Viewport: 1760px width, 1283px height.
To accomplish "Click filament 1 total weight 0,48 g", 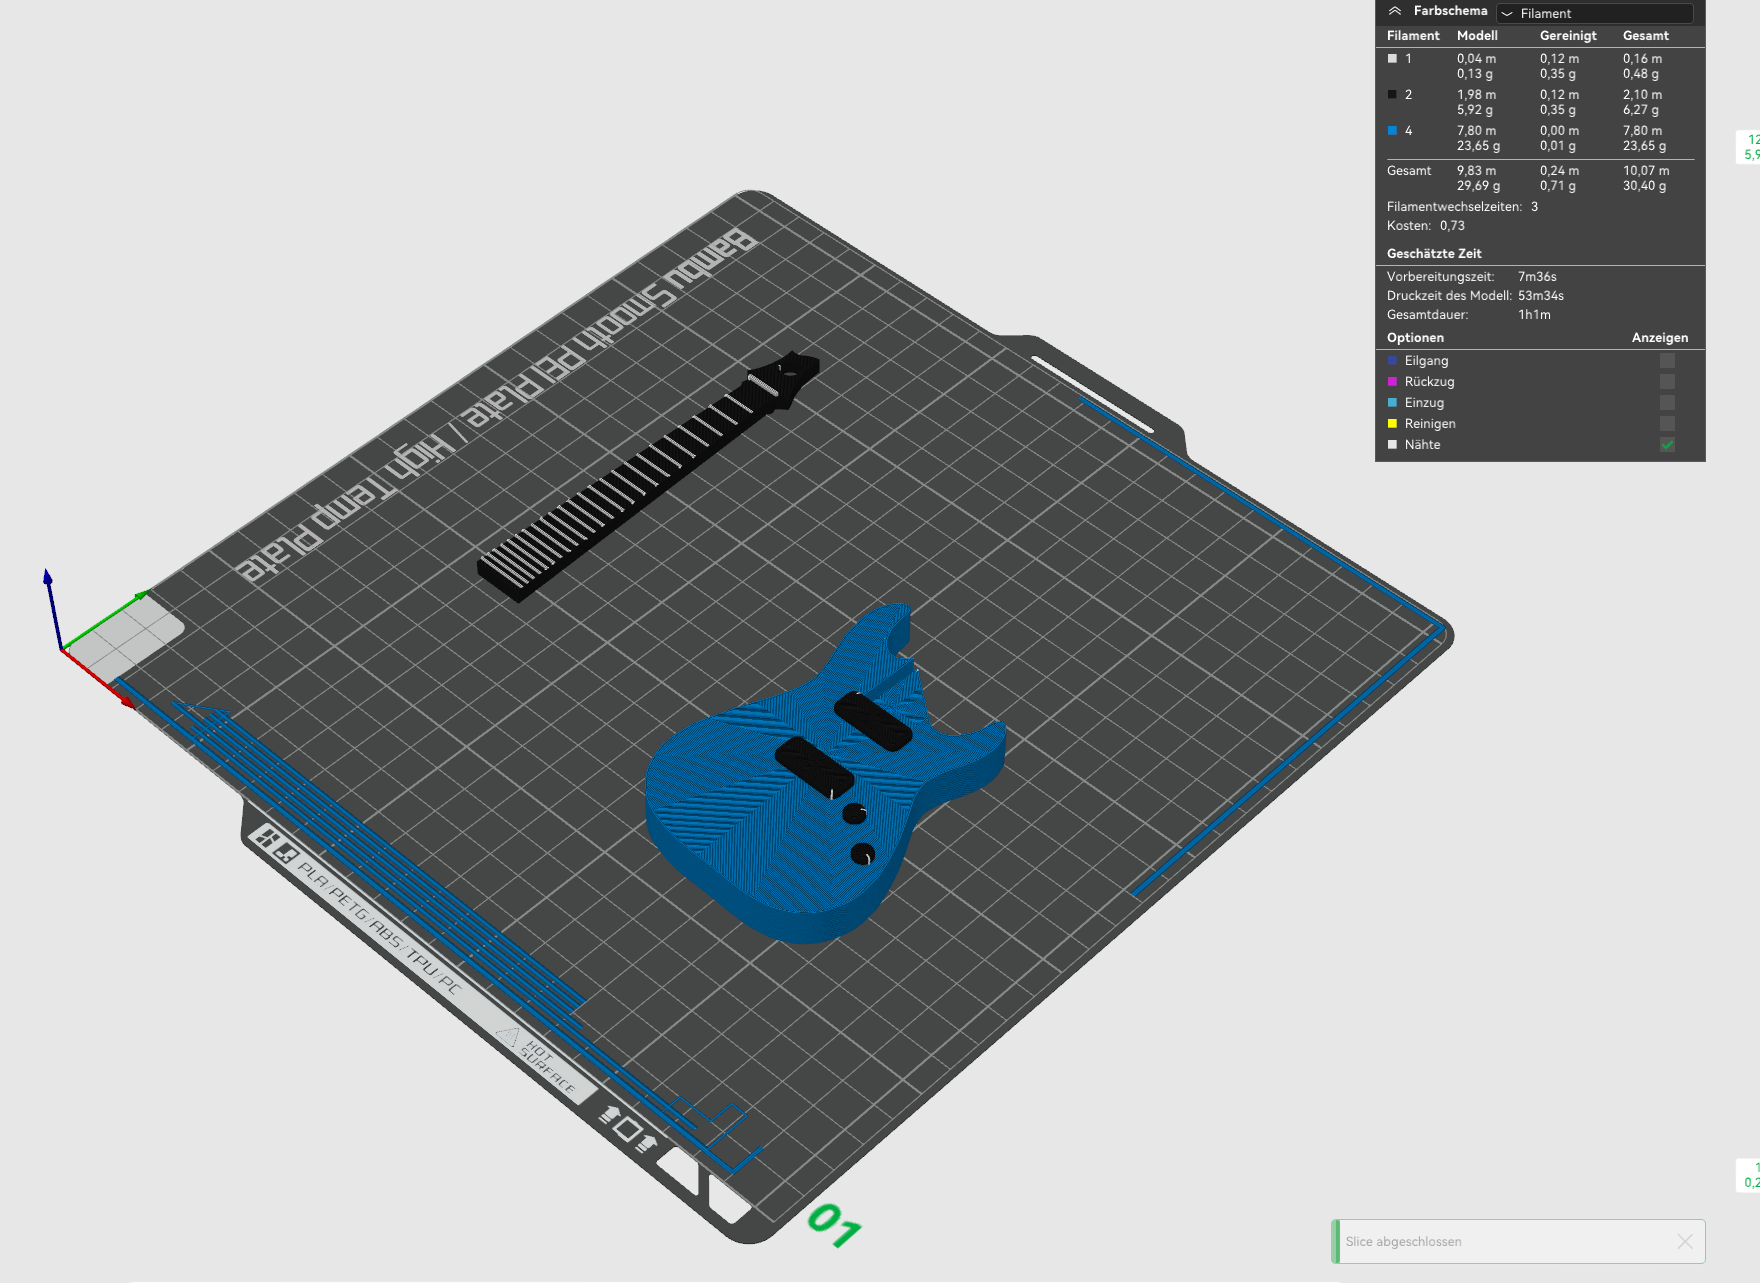I will 1641,74.
